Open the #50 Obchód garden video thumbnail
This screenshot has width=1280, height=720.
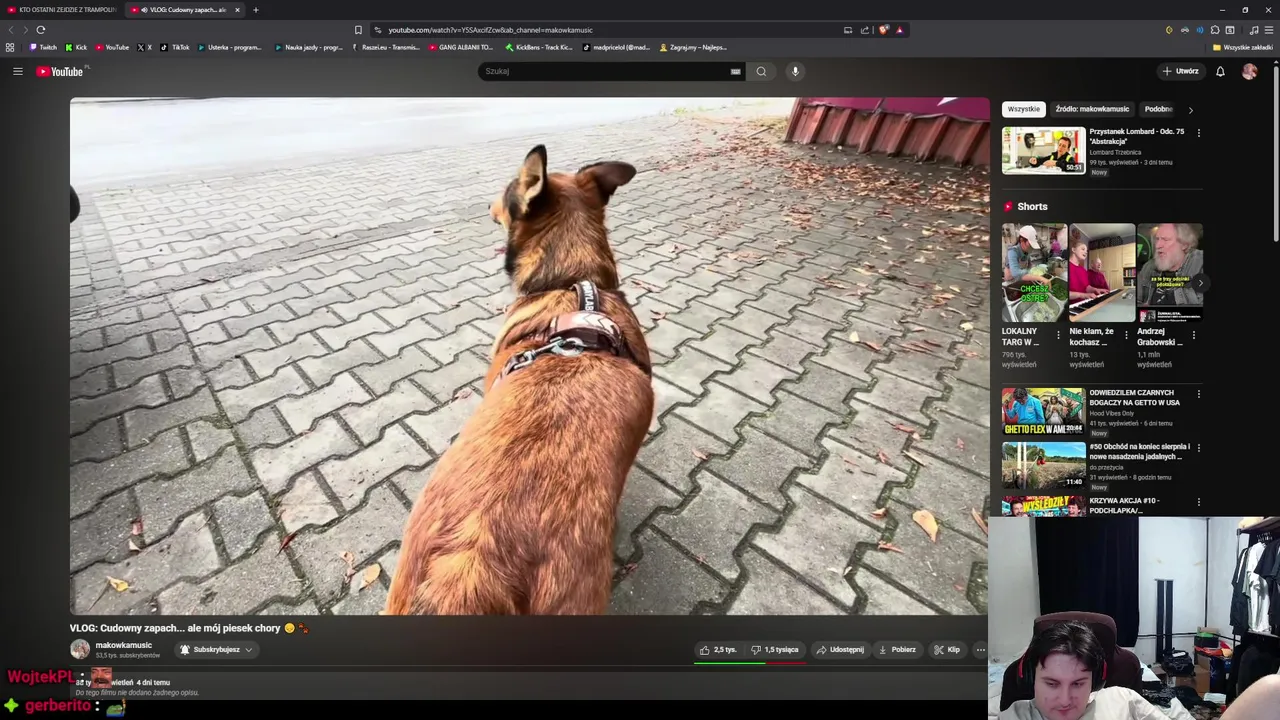tap(1043, 465)
